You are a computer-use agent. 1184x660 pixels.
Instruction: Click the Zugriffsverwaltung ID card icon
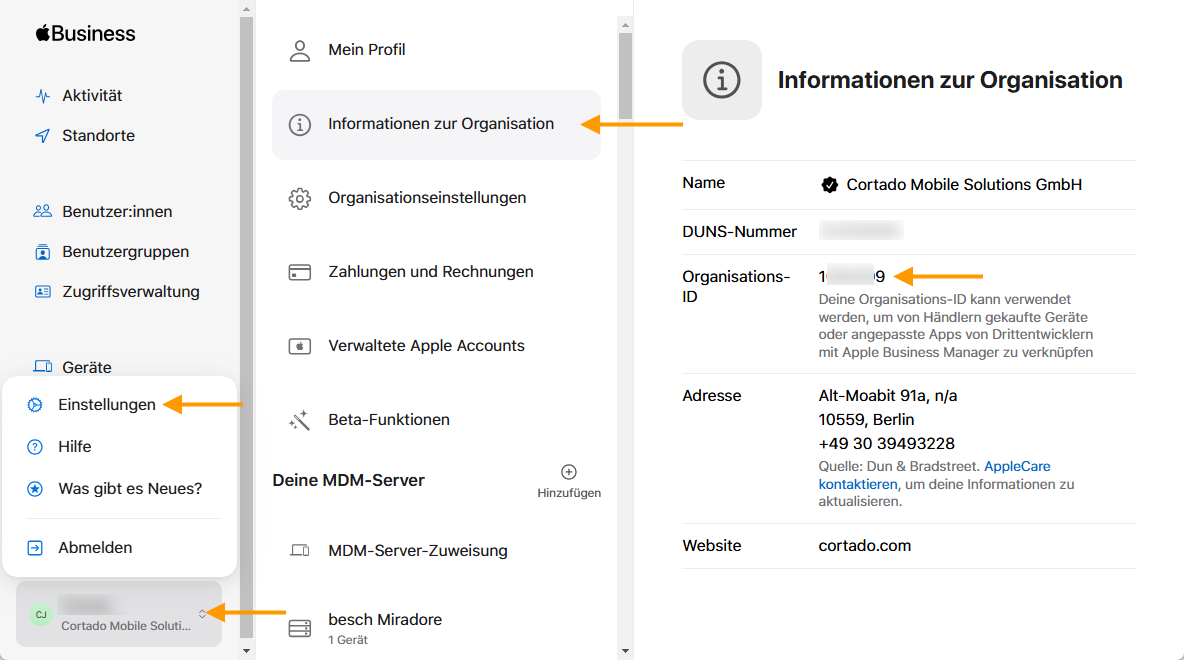[x=42, y=291]
